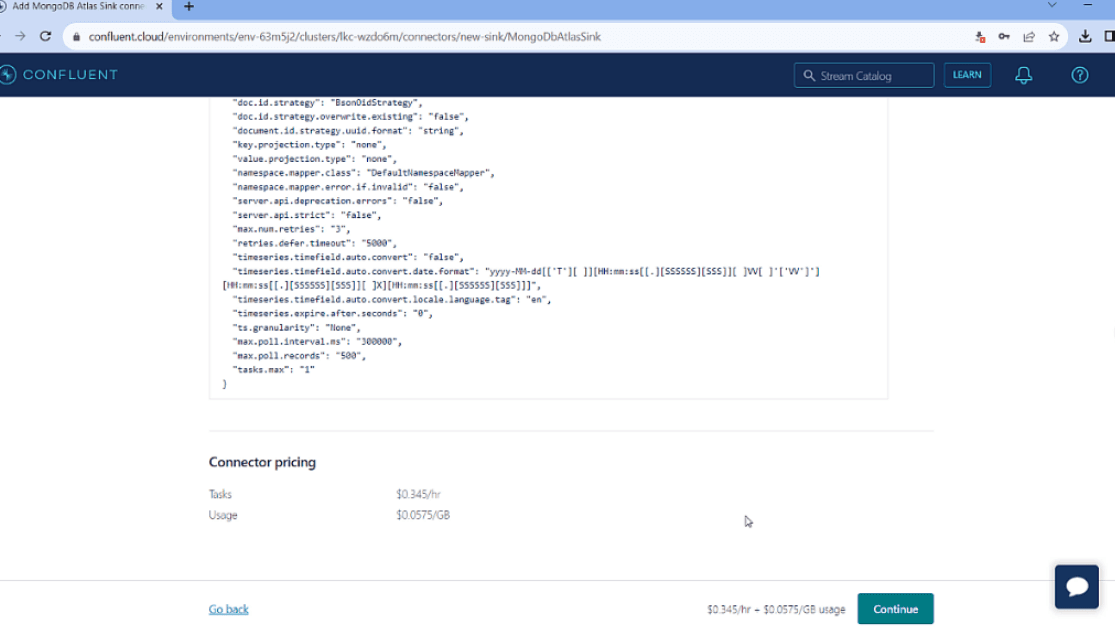Open browser Downloads icon
This screenshot has width=1115, height=634.
coord(1086,36)
